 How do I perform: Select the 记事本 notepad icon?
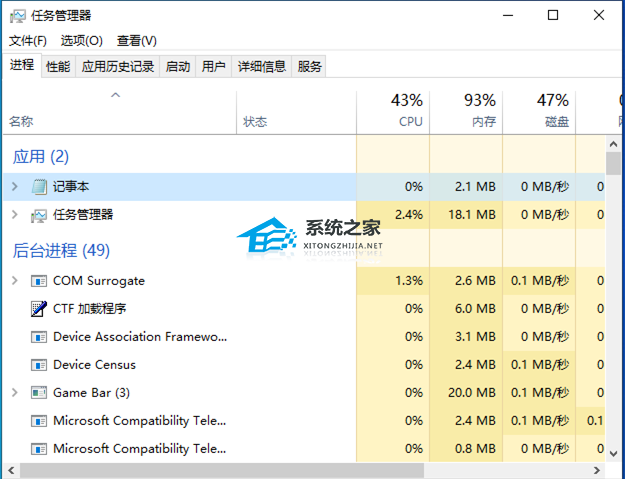(39, 186)
